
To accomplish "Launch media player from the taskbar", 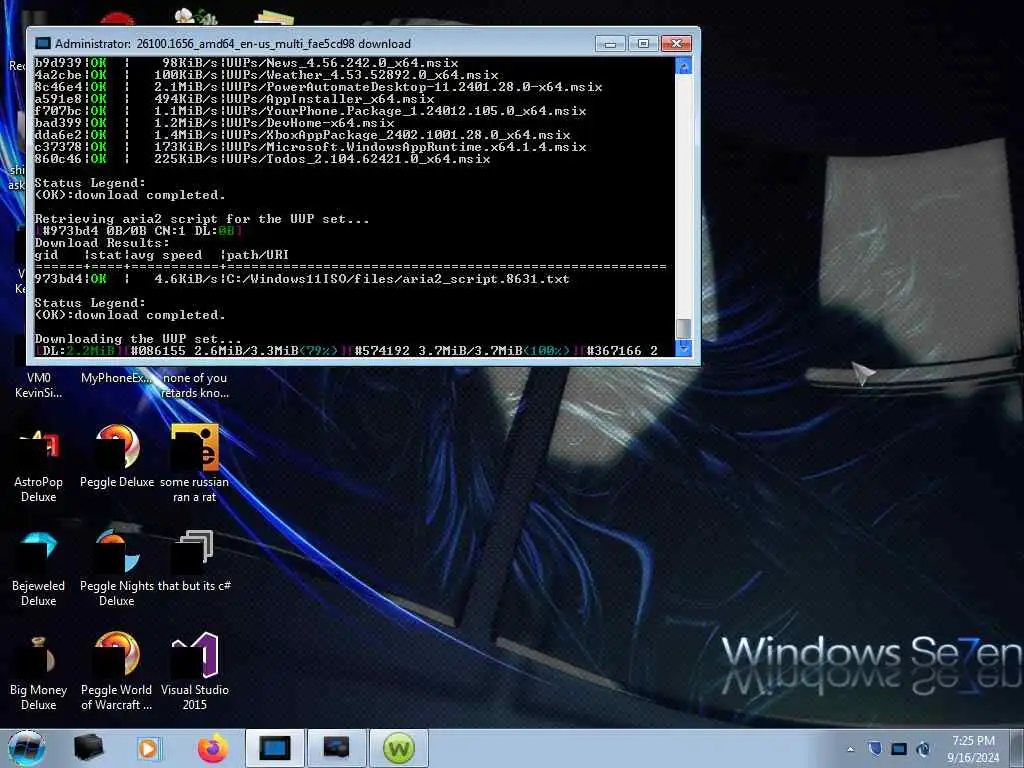I will point(148,748).
